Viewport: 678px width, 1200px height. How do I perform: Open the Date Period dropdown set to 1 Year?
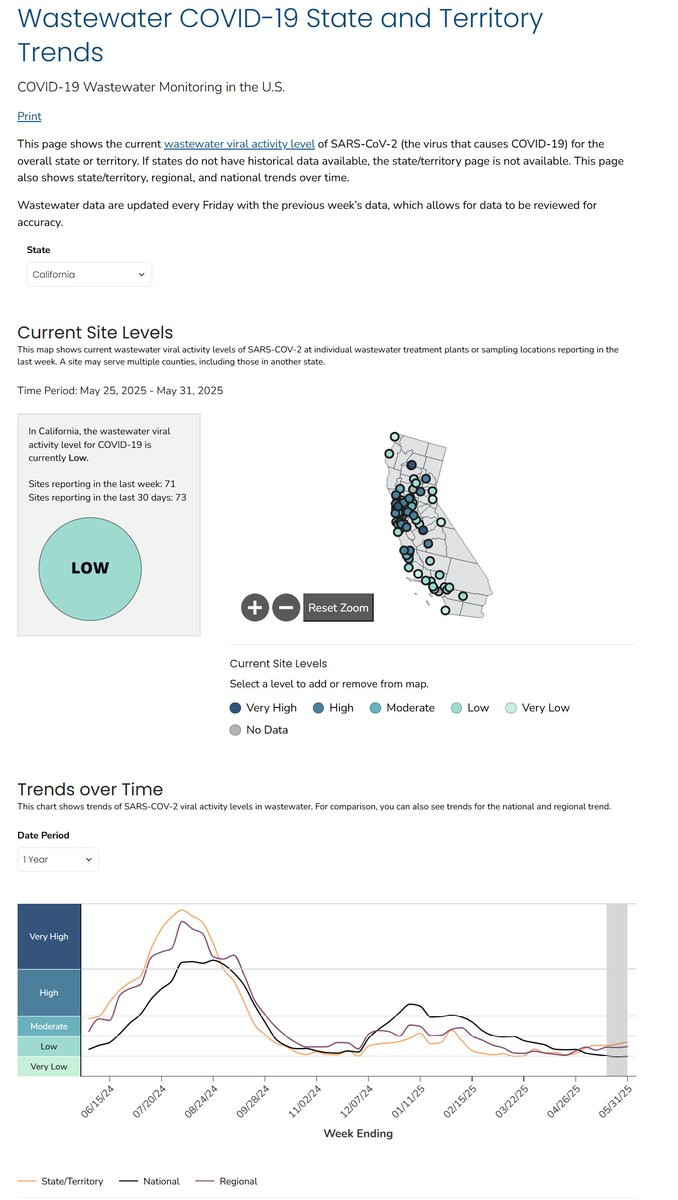(58, 859)
